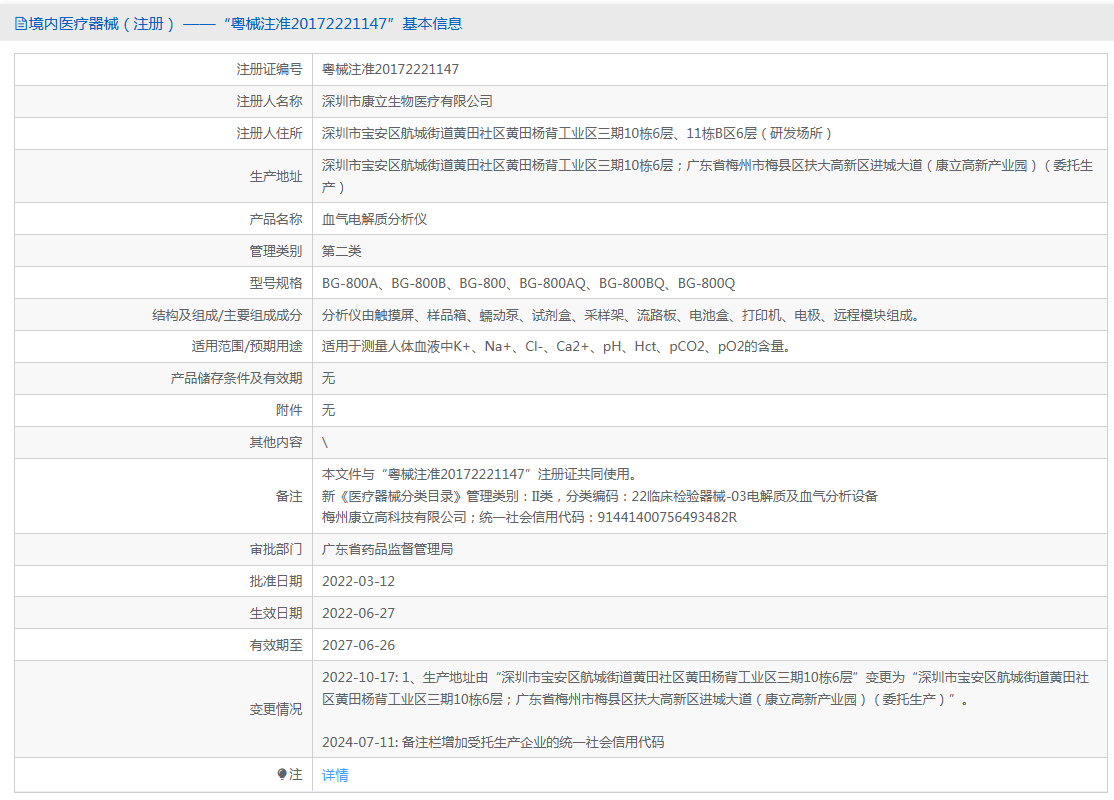The width and height of the screenshot is (1114, 800).
Task: Select the structure text starting 分析仪由触摸屏
Action: pyautogui.click(x=622, y=315)
